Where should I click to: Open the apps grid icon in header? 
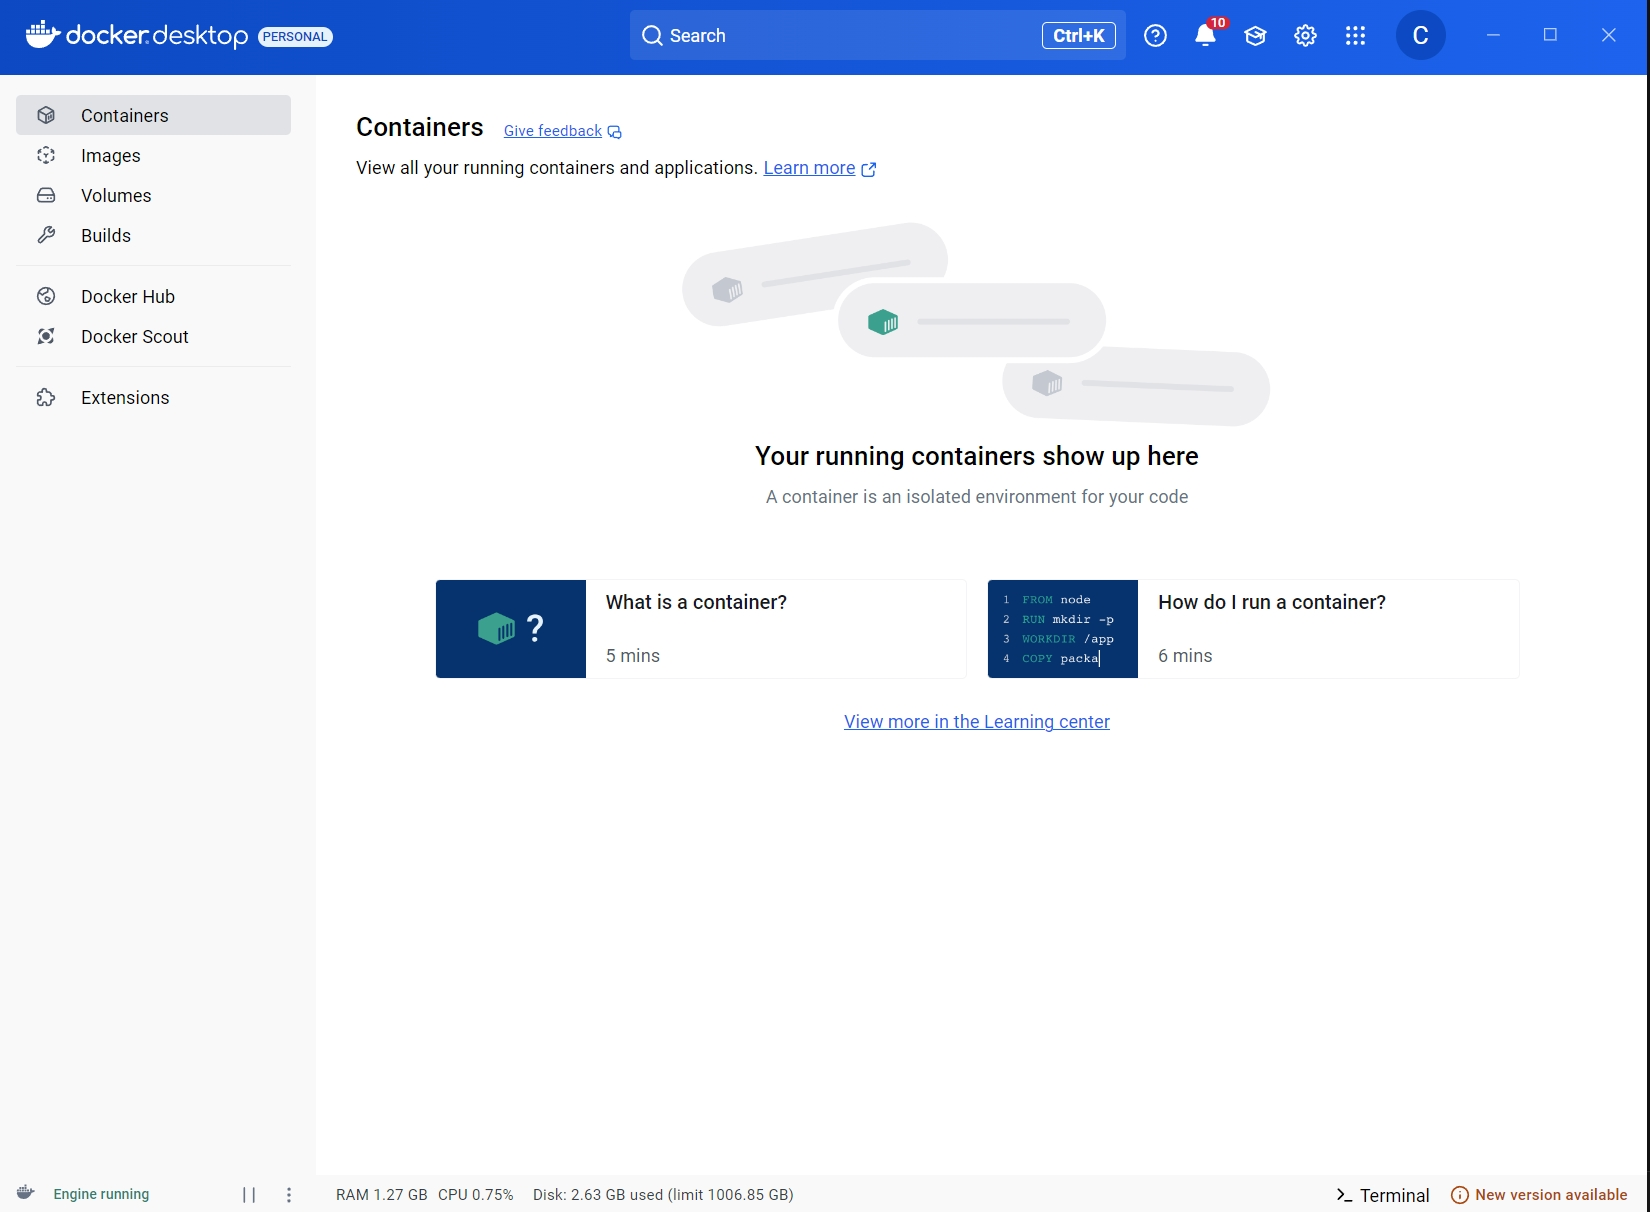coord(1355,36)
